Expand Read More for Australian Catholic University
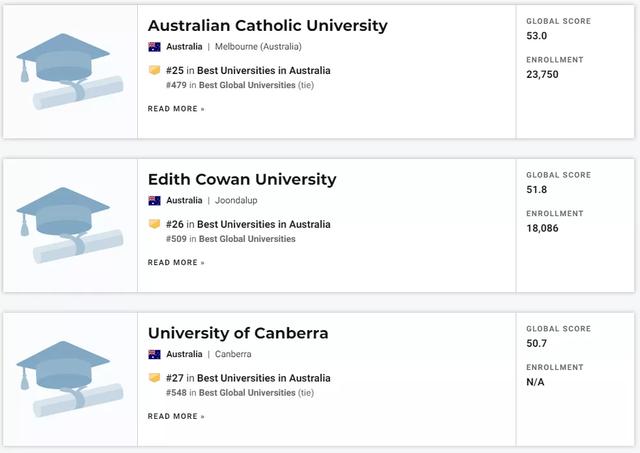 click(x=176, y=109)
